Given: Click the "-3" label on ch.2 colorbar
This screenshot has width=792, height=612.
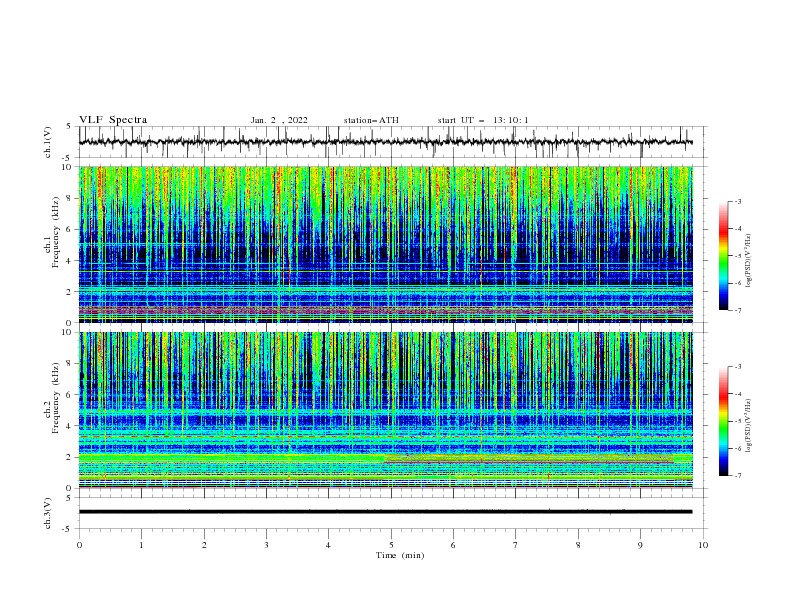Looking at the screenshot, I should pyautogui.click(x=738, y=367).
